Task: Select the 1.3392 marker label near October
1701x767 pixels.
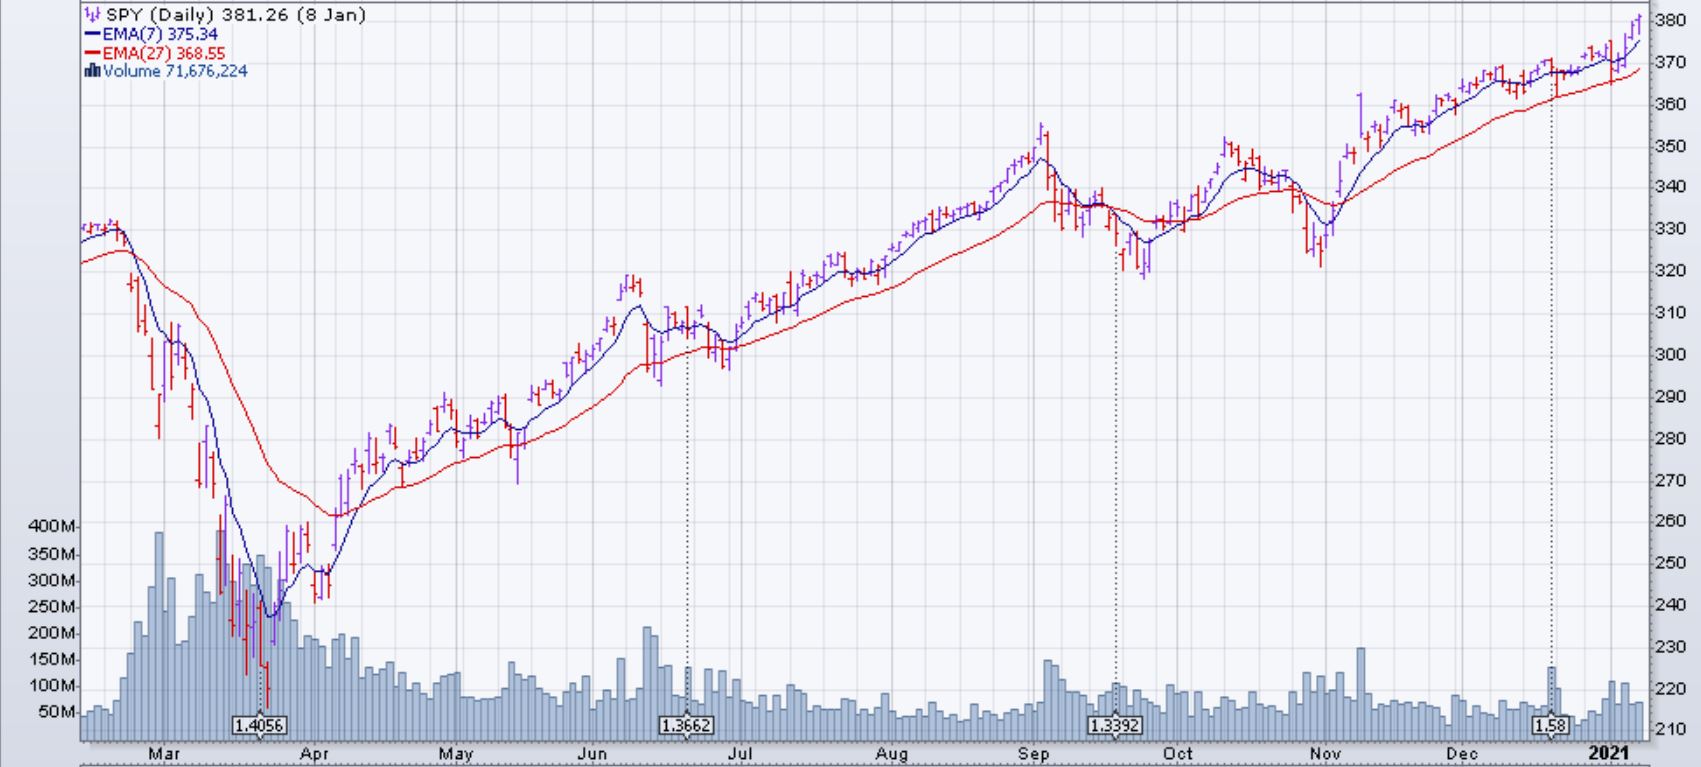Action: 1115,725
